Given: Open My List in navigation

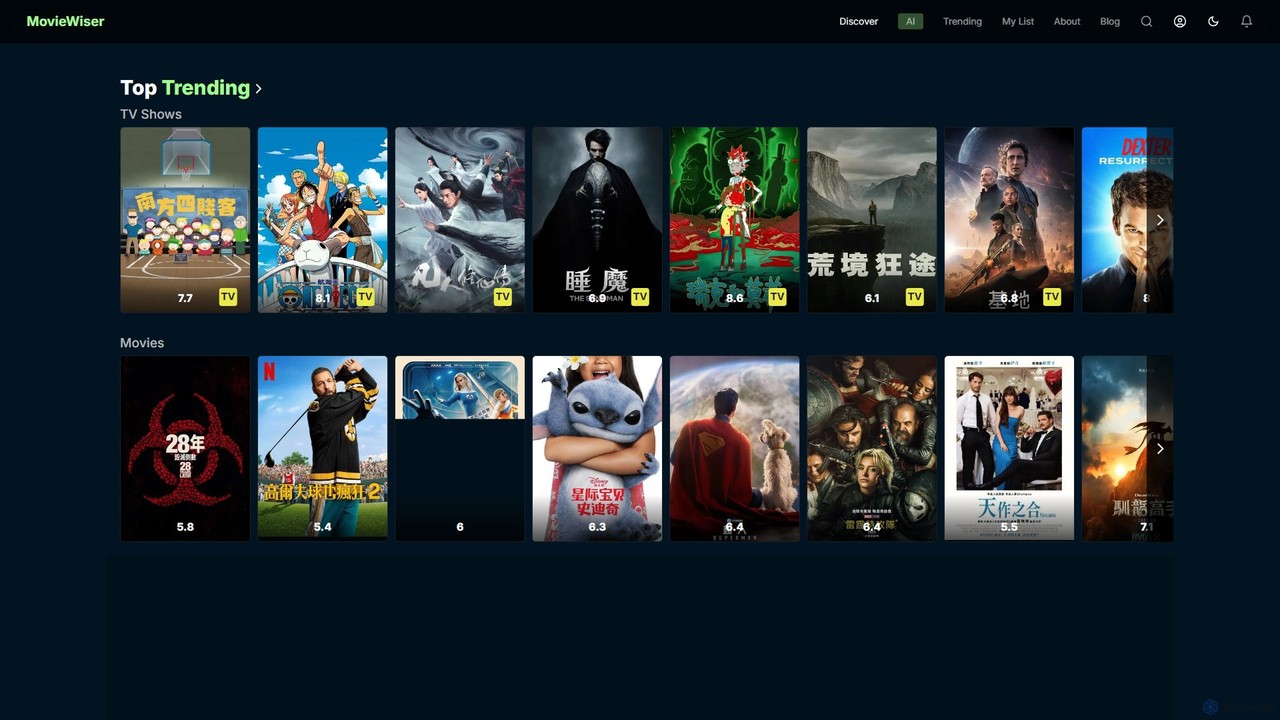Looking at the screenshot, I should point(1018,21).
